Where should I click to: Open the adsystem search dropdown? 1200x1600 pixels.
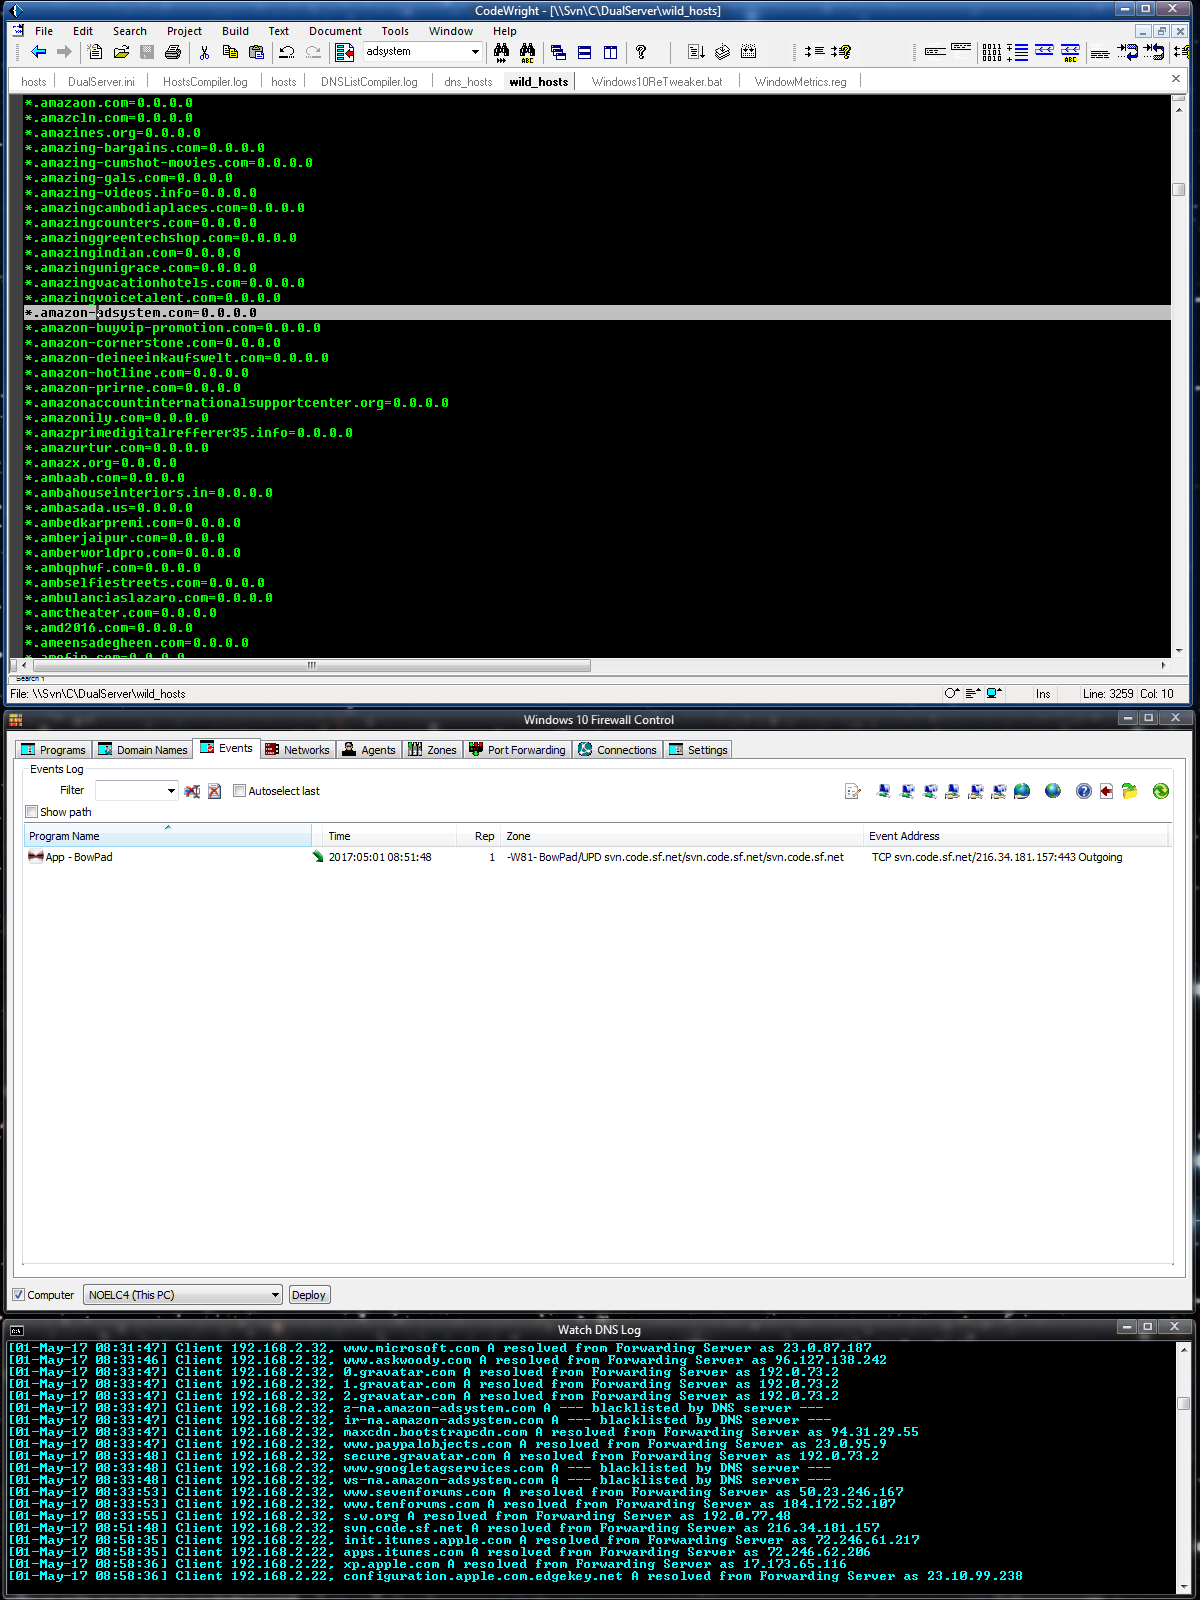475,52
